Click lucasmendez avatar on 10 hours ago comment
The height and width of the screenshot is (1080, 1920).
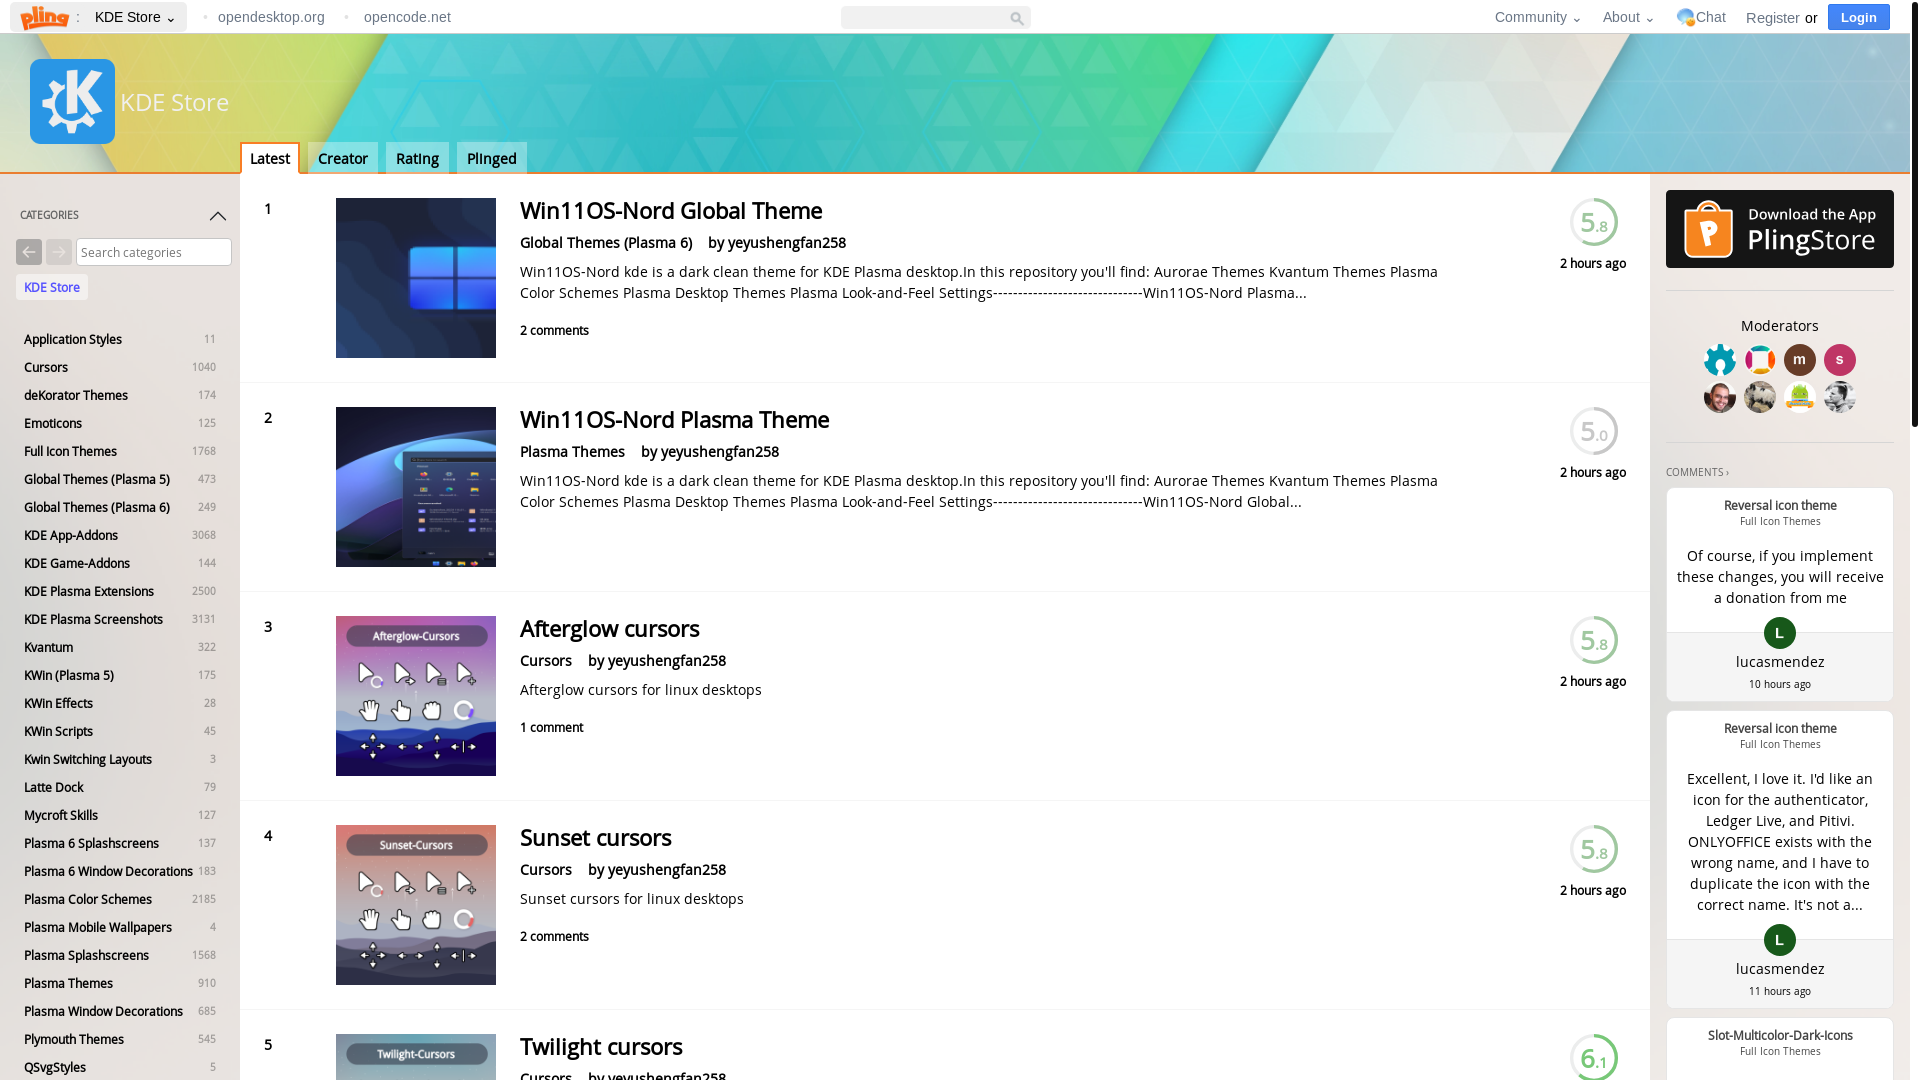[1779, 633]
